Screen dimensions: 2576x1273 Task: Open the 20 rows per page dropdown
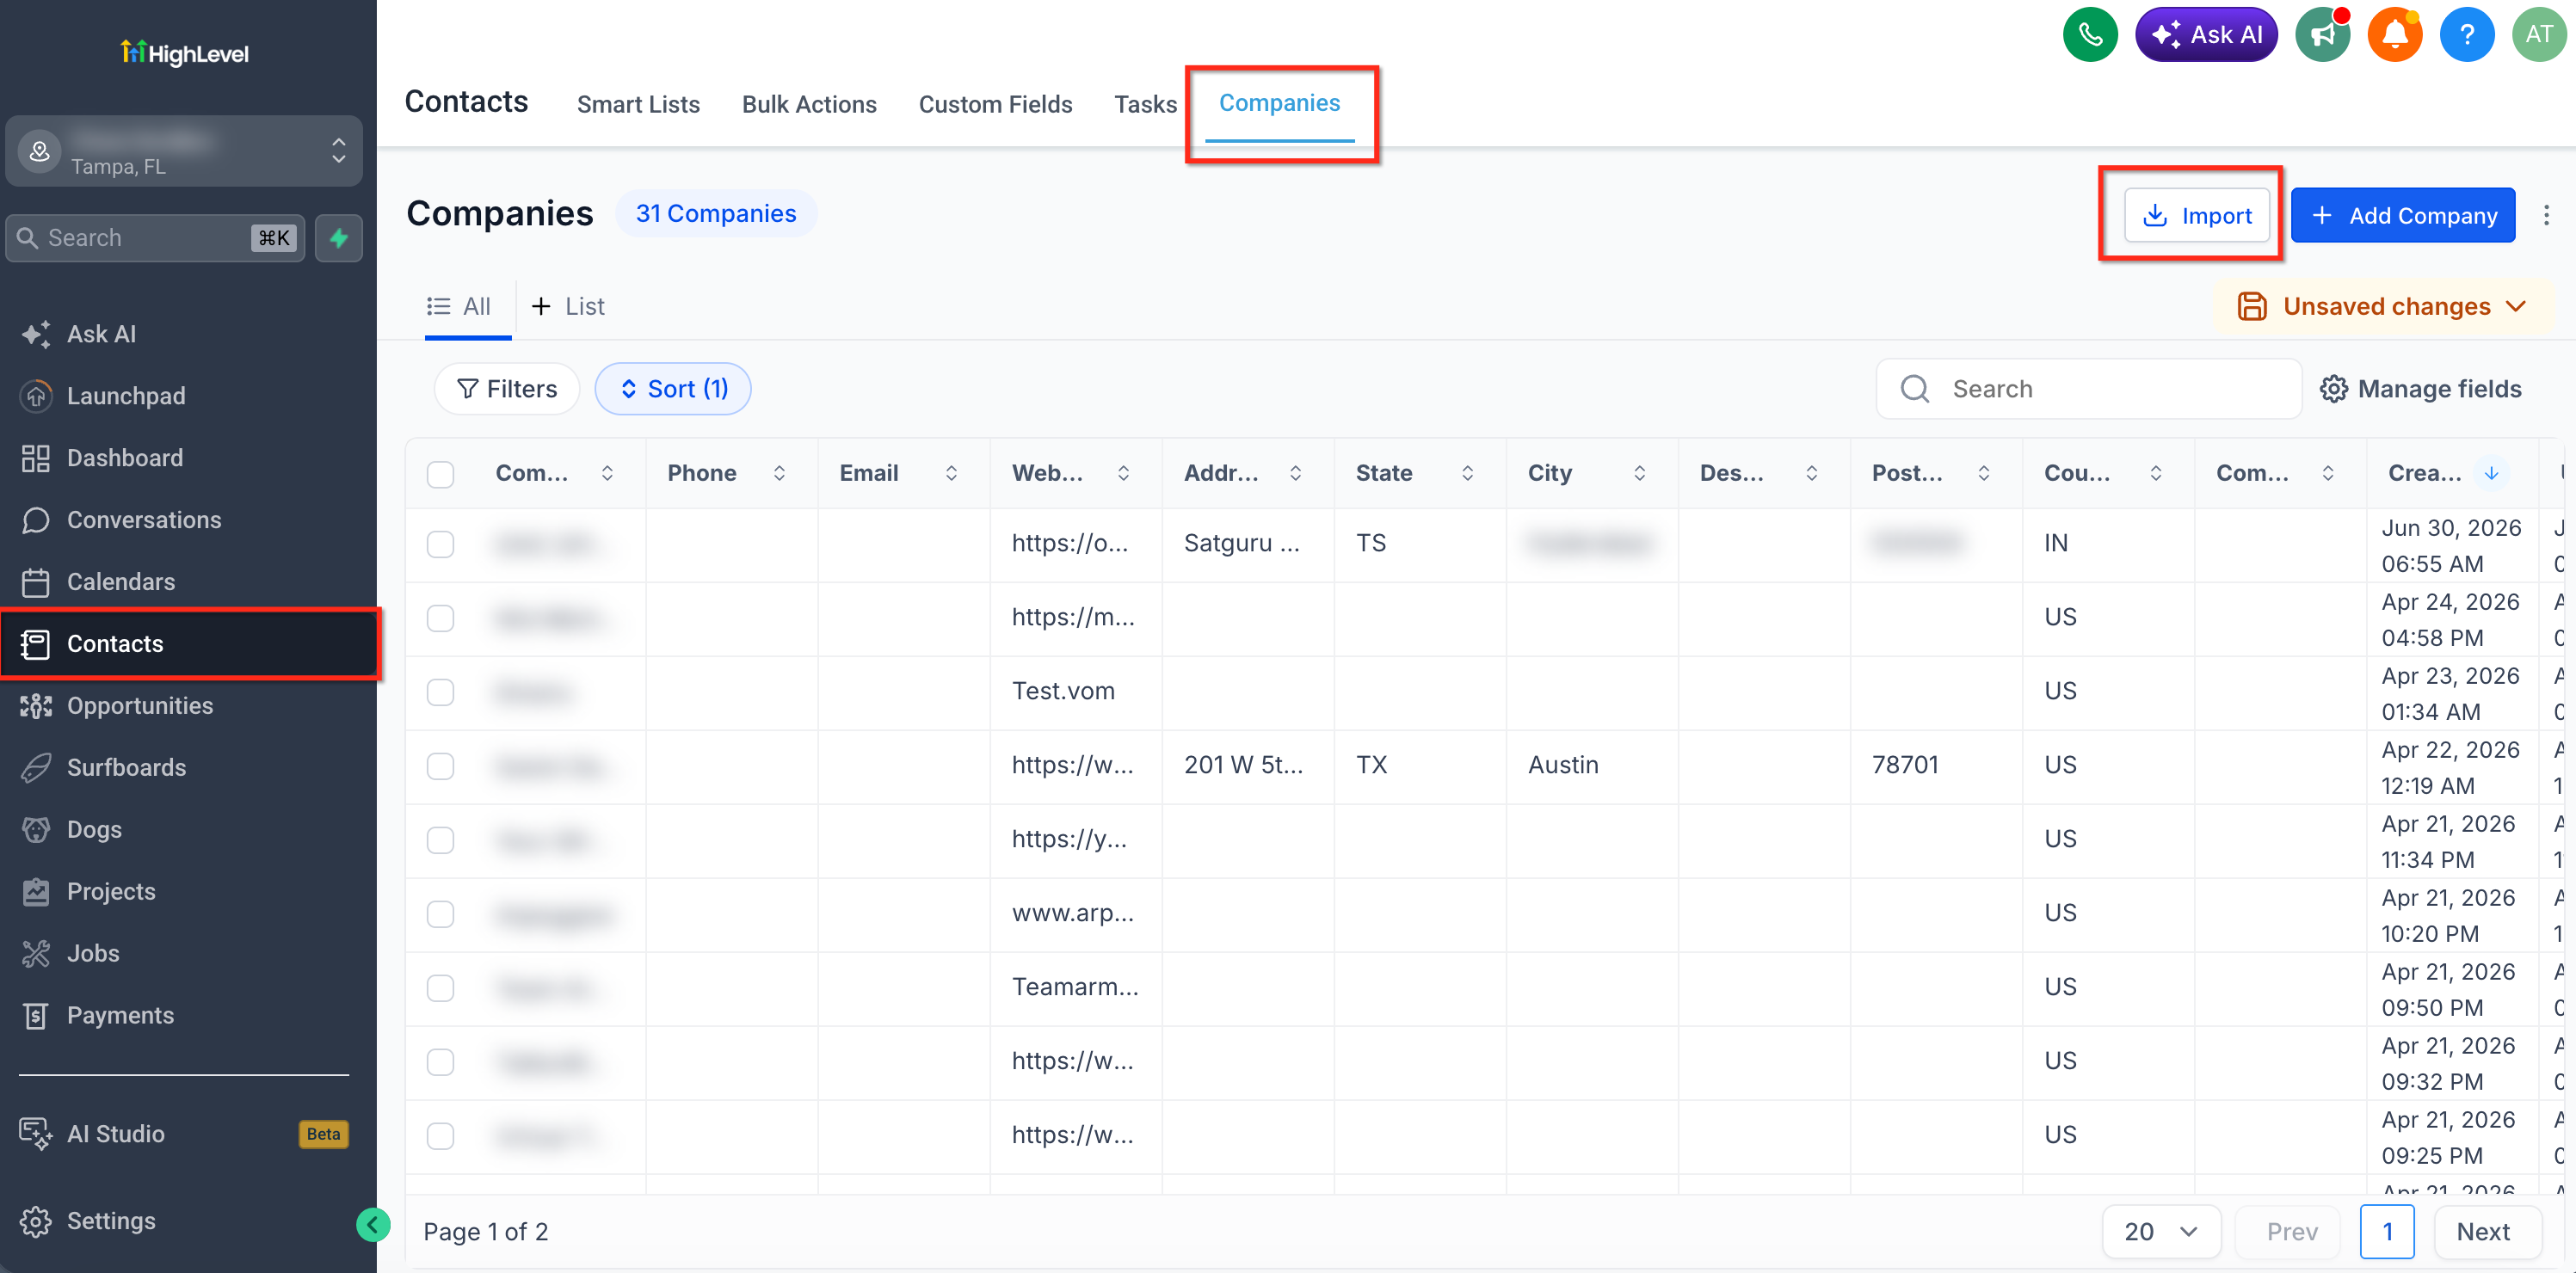point(2161,1231)
